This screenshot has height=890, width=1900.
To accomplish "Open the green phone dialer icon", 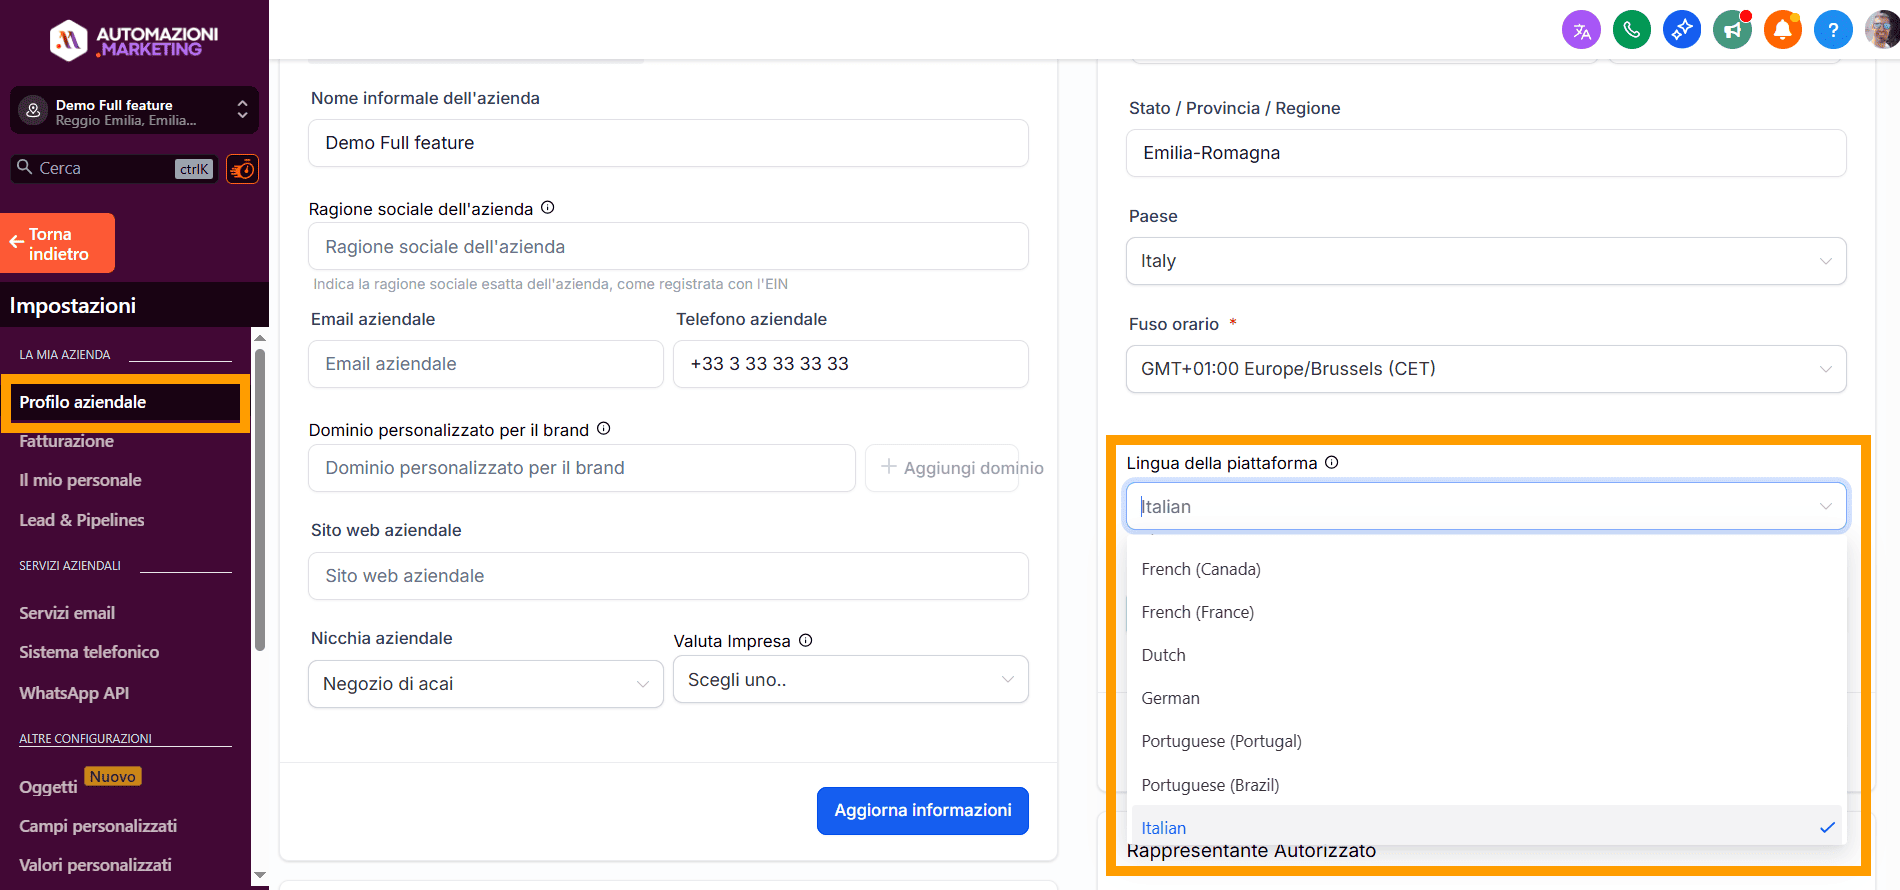I will coord(1631,30).
